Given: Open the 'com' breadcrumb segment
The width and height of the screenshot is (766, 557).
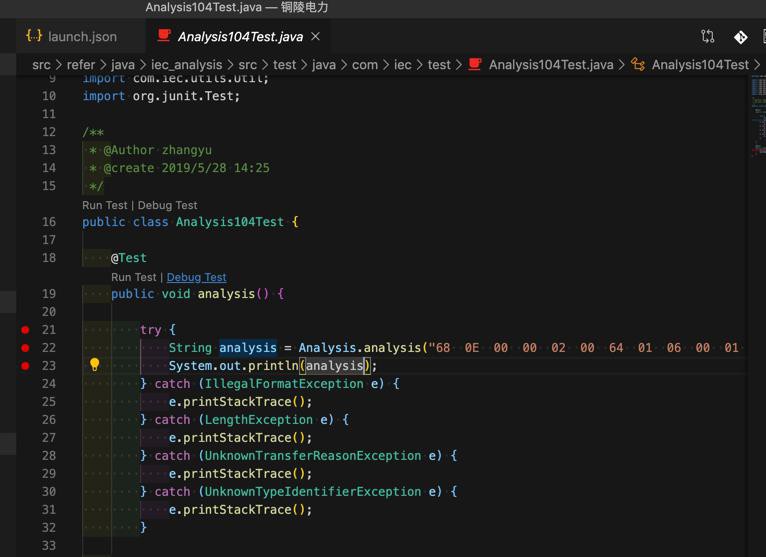Looking at the screenshot, I should (365, 65).
